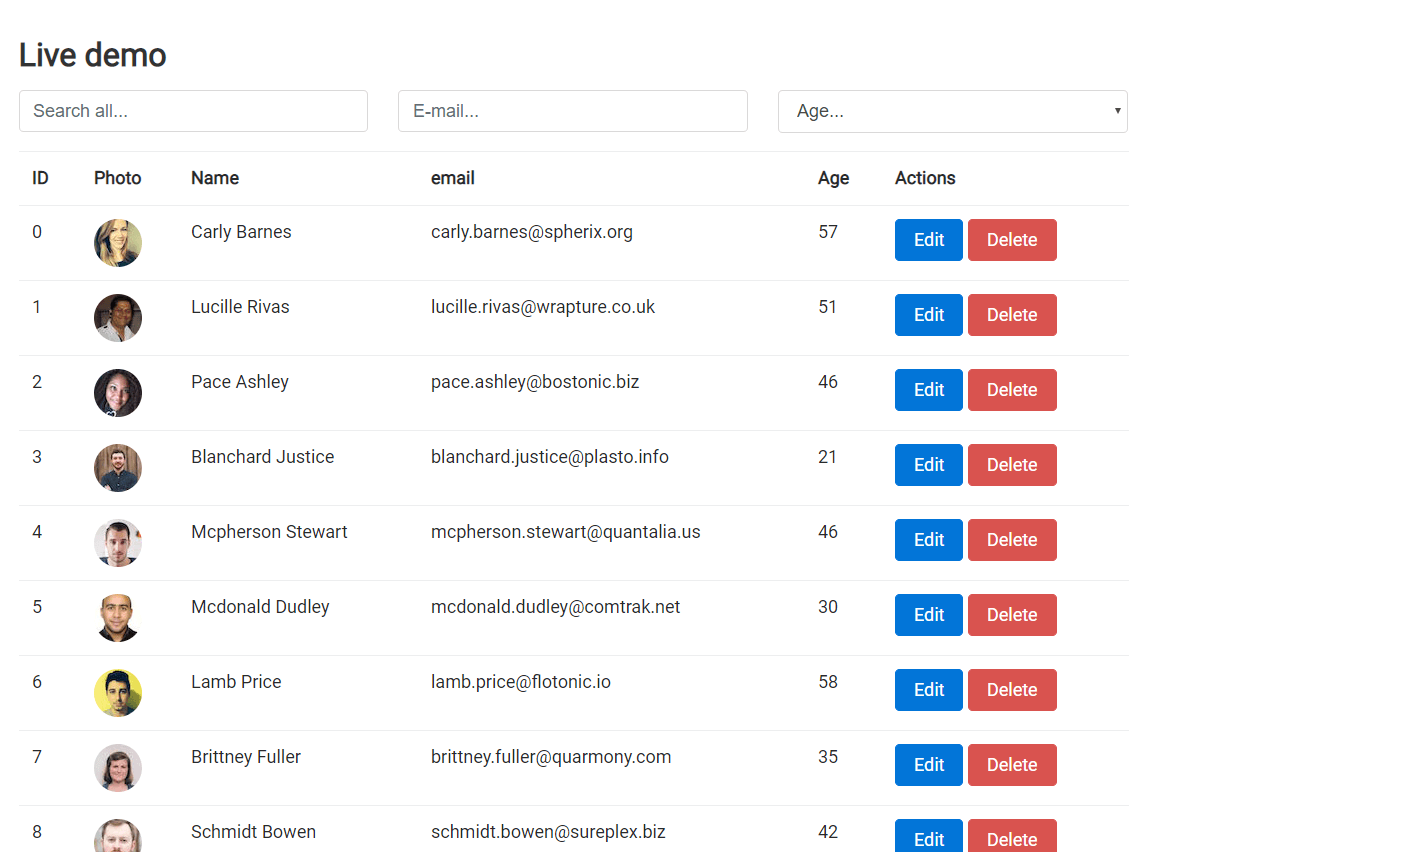Click email blanchard.justice@plasto.info
The width and height of the screenshot is (1411, 852).
(x=550, y=457)
